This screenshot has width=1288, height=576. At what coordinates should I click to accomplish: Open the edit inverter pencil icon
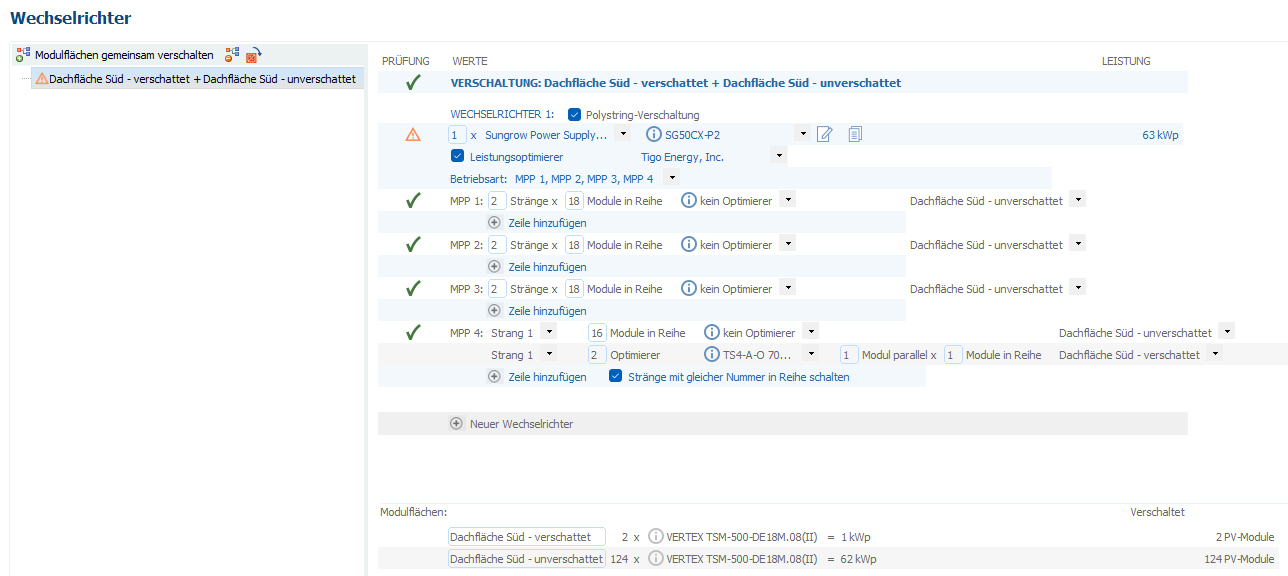coord(825,134)
